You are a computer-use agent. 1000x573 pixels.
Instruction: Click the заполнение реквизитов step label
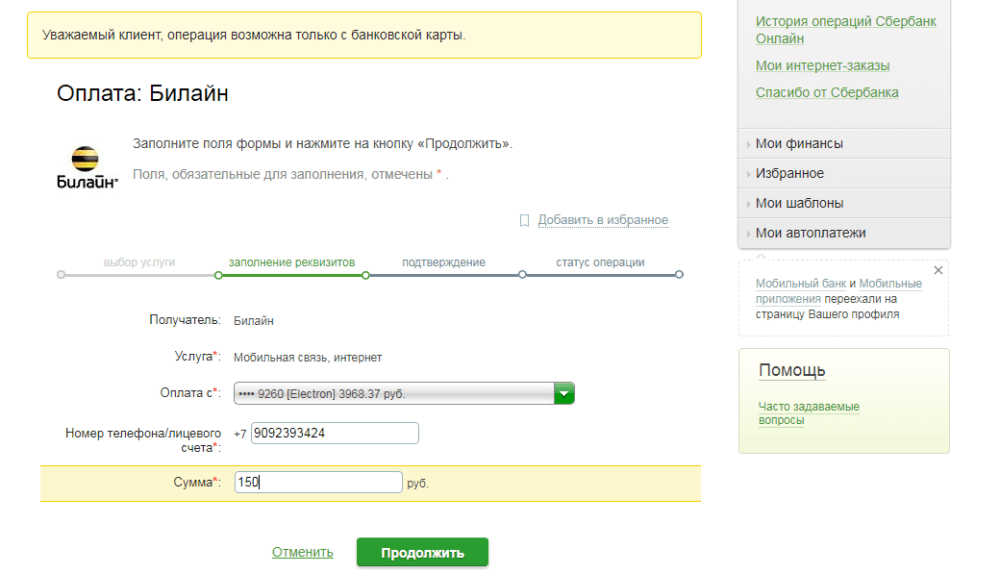pos(291,262)
